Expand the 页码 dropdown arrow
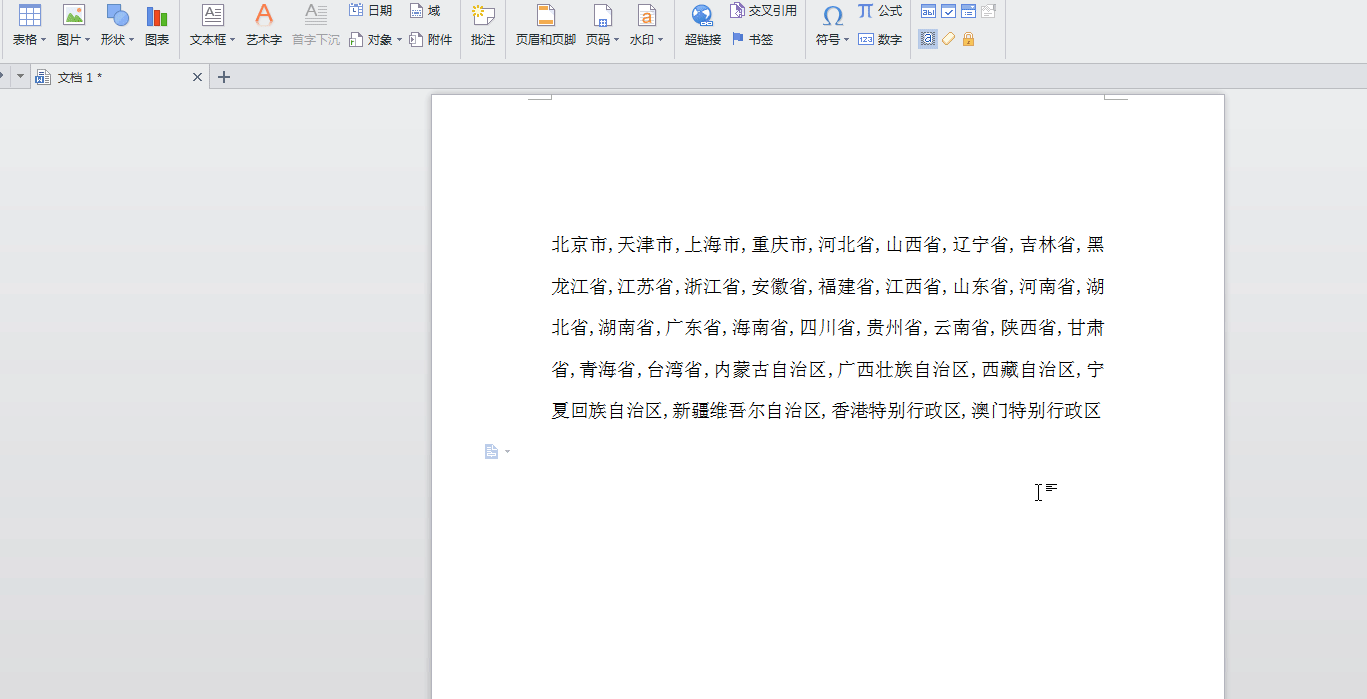 616,40
